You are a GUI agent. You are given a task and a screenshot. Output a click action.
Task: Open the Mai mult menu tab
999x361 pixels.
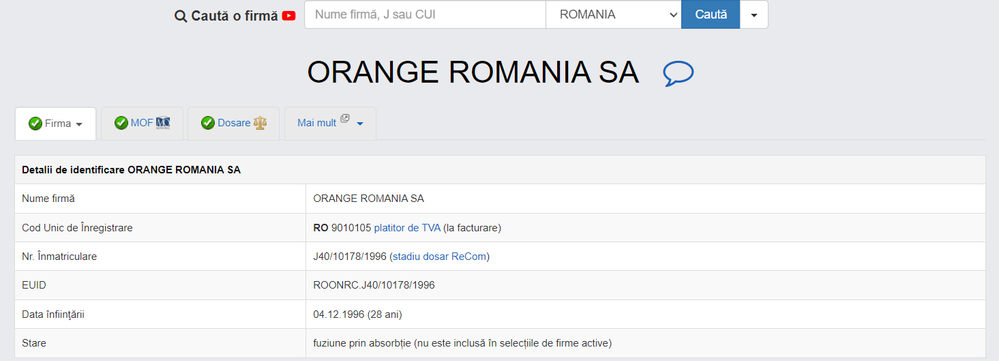coord(330,123)
